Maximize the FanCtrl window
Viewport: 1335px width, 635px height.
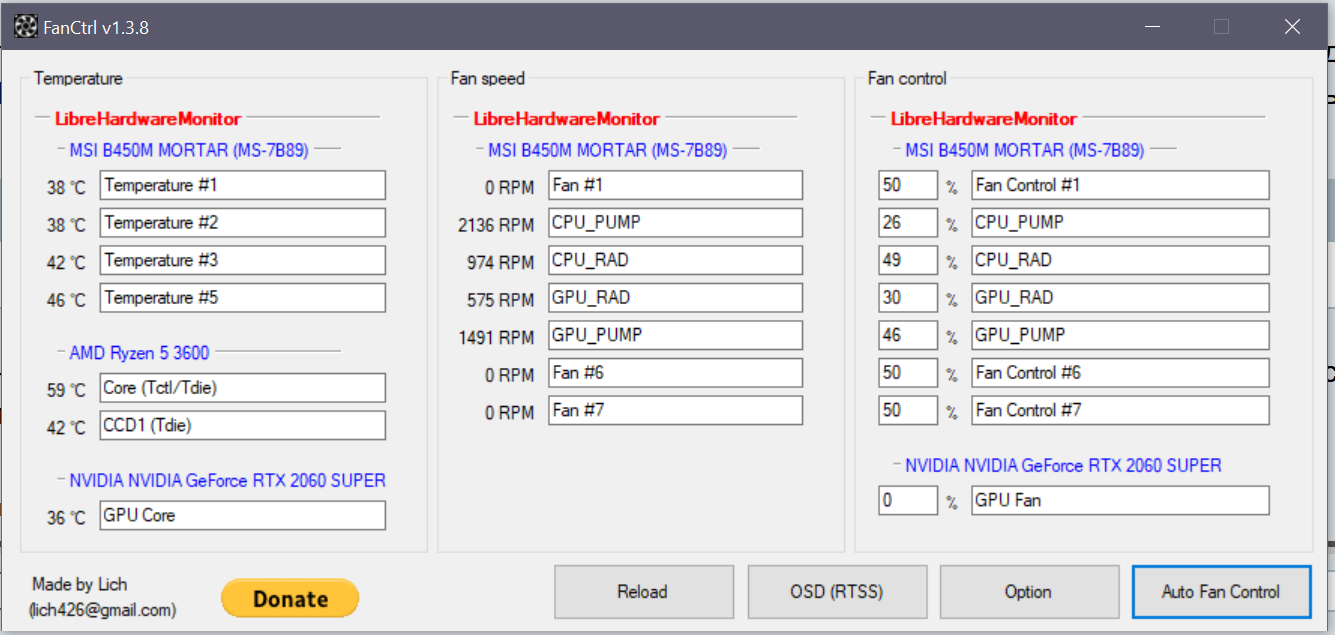click(x=1221, y=27)
